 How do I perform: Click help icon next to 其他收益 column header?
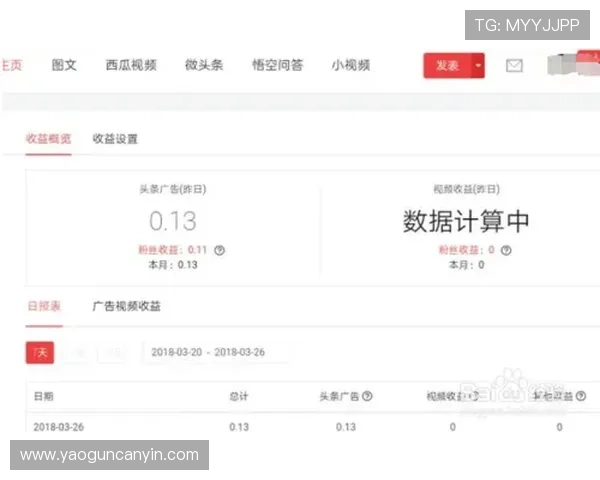(580, 396)
